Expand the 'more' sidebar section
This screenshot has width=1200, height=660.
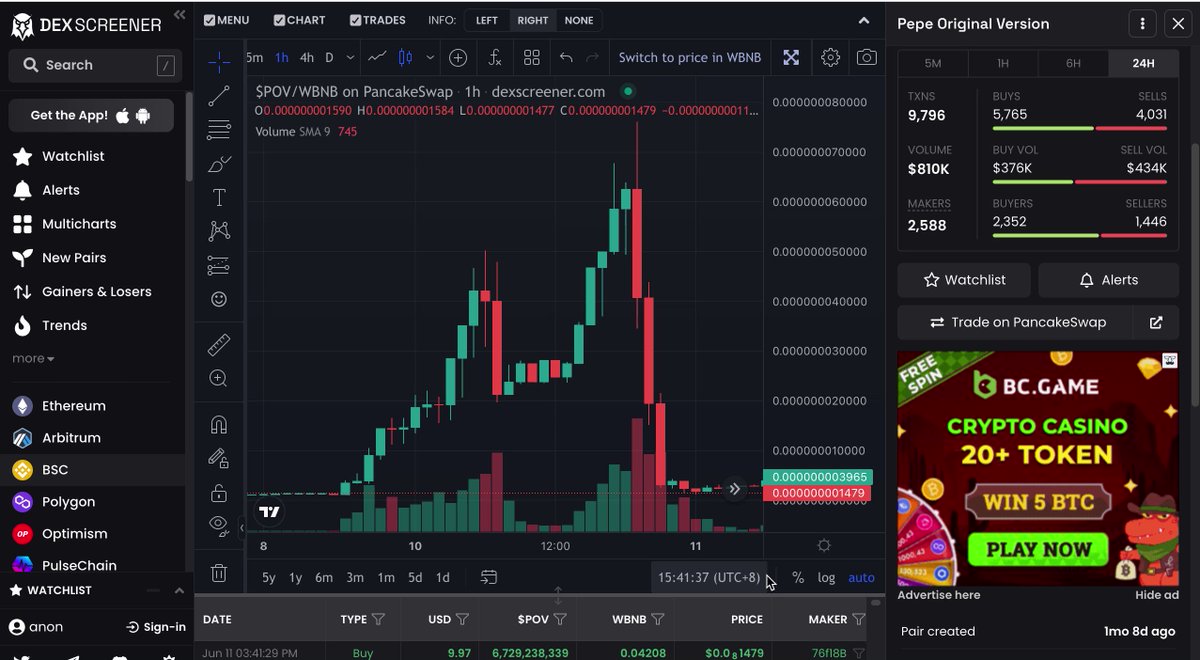tap(33, 358)
